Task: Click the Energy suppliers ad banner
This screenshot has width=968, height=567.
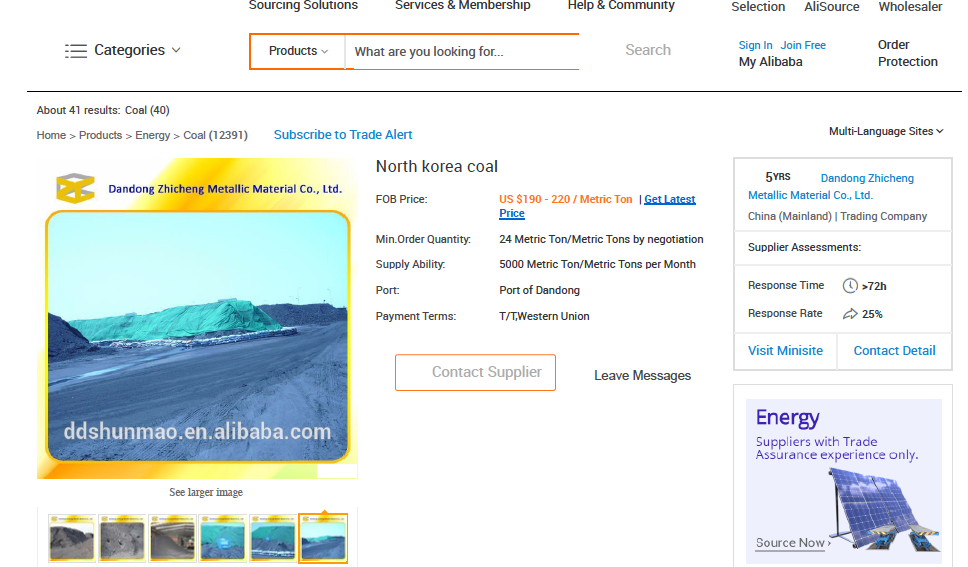Action: coord(843,481)
